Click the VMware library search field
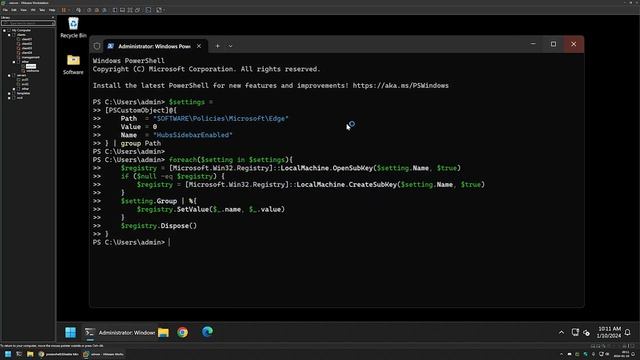 tap(27, 23)
